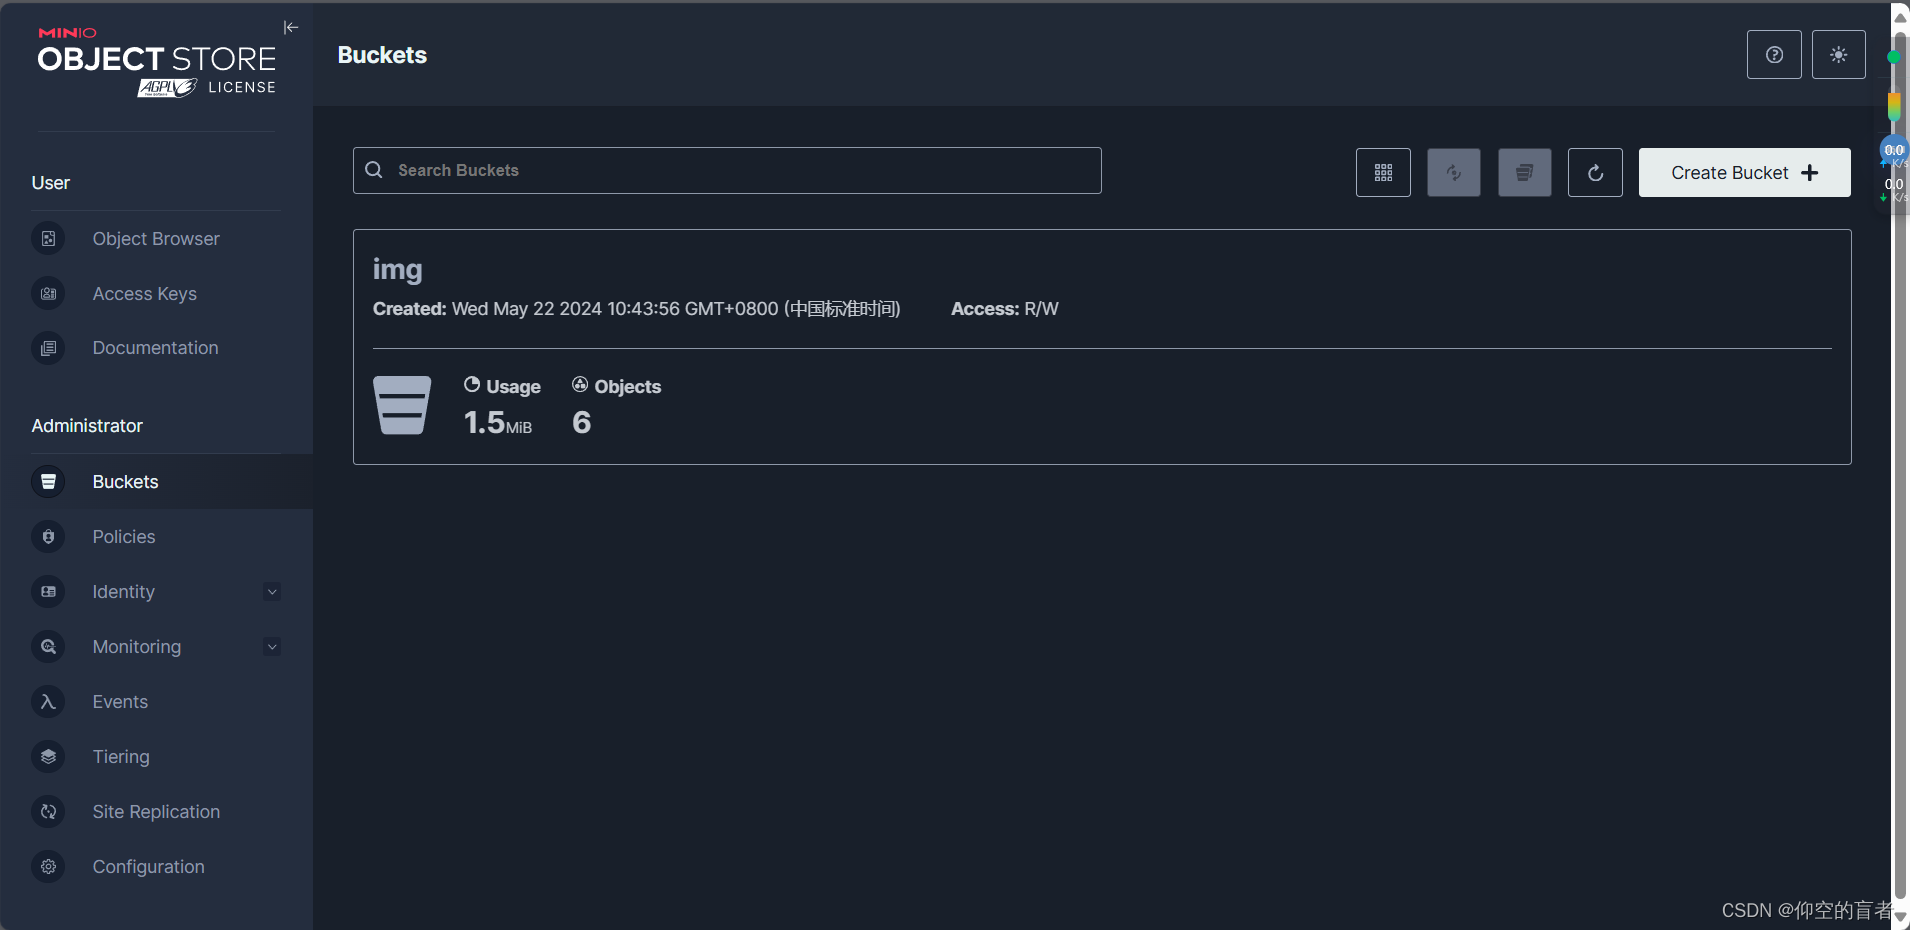Open the img bucket

point(397,268)
